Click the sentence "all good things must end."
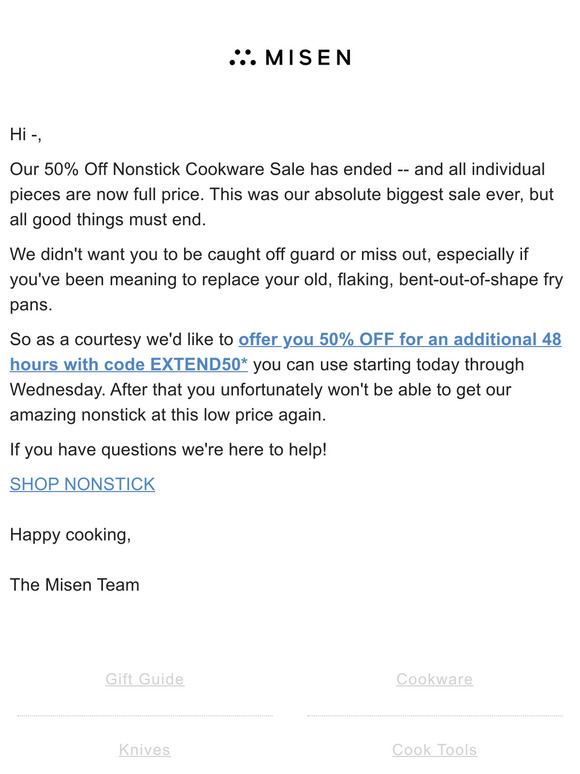 pos(108,220)
